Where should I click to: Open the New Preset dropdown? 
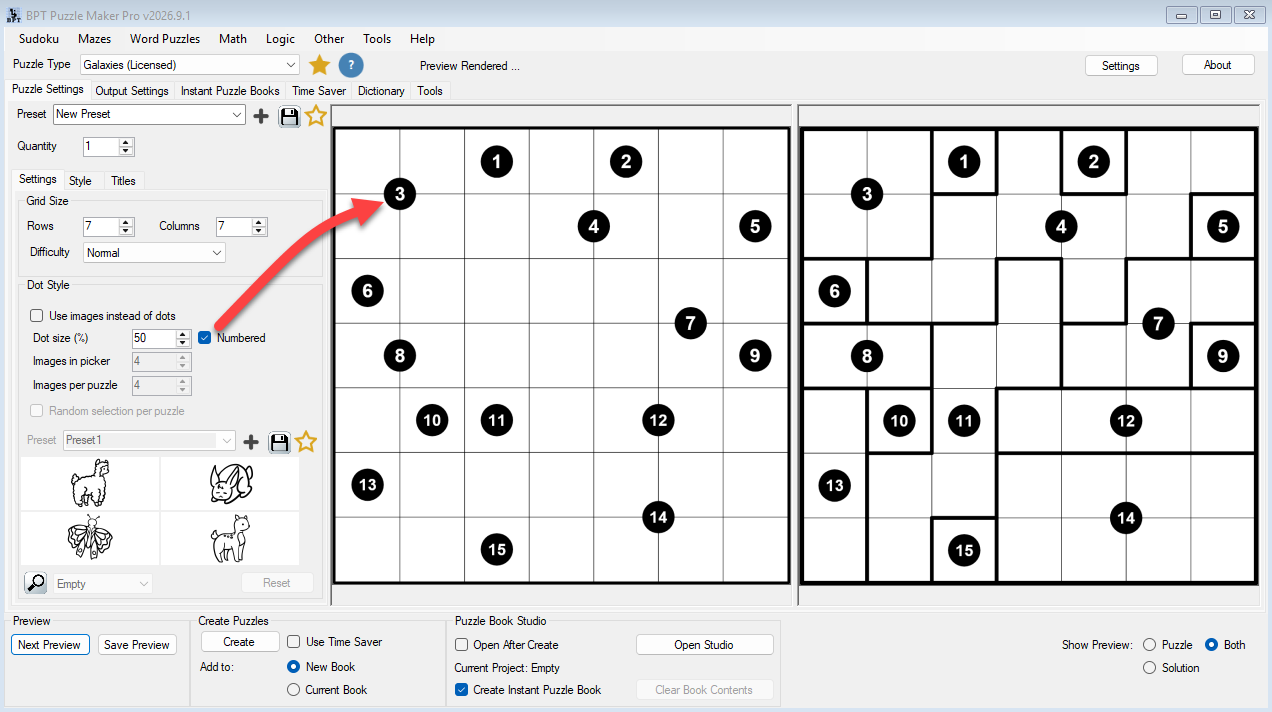coord(149,114)
